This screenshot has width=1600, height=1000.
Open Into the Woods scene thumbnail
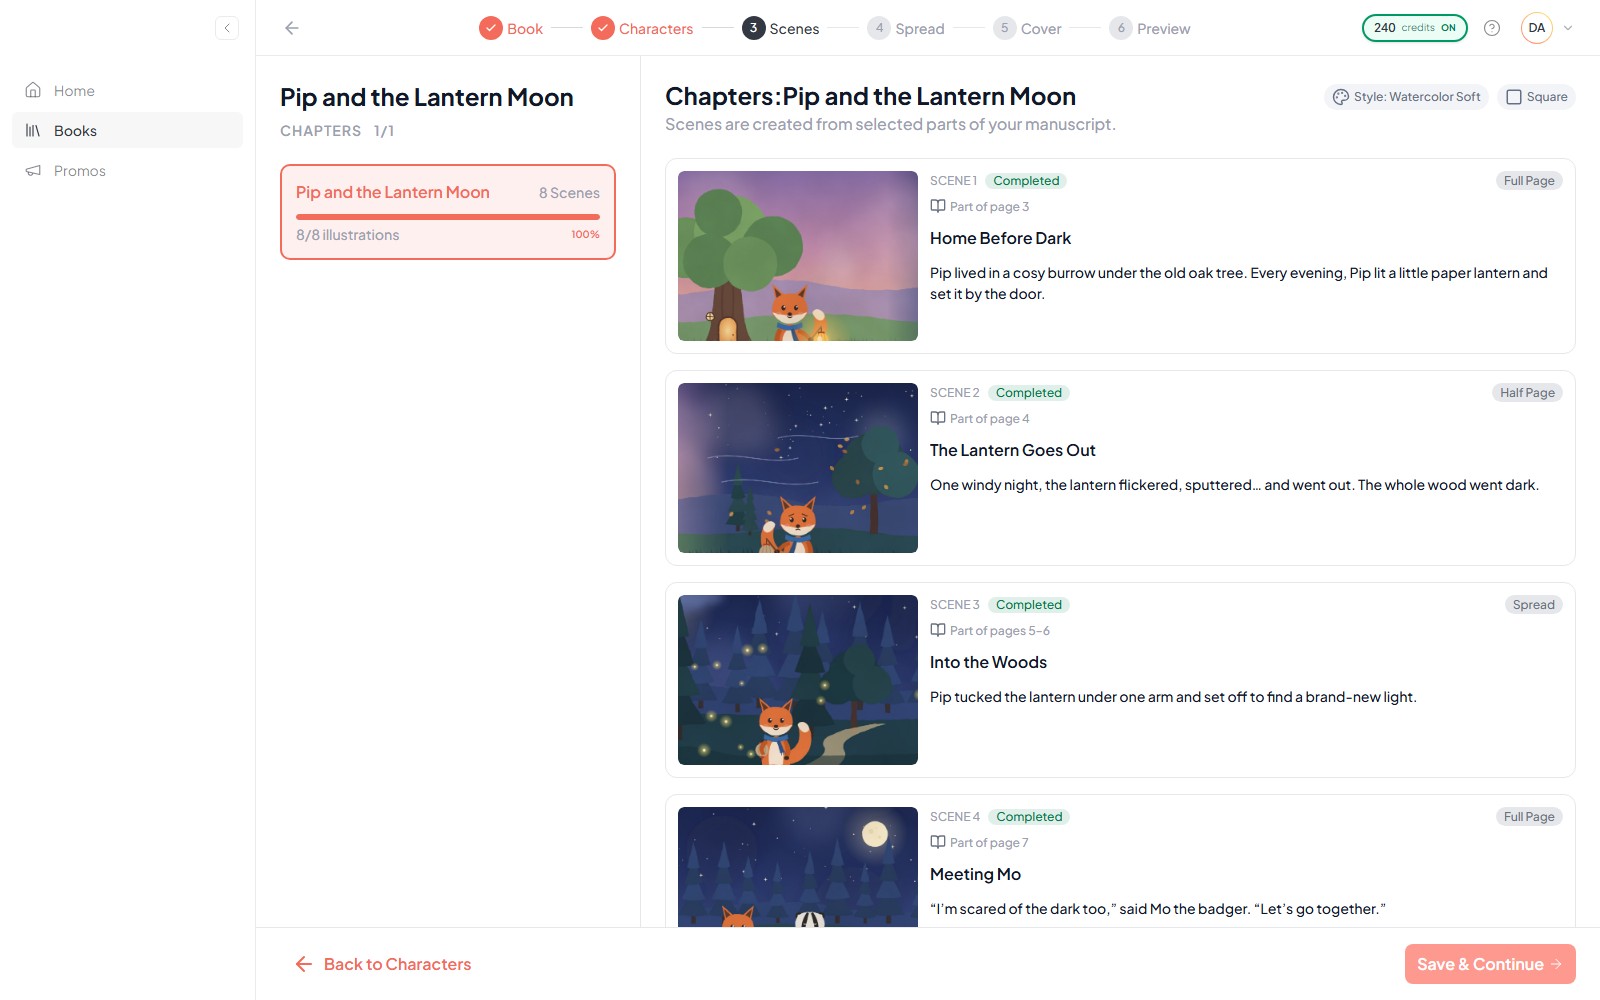[x=798, y=680]
